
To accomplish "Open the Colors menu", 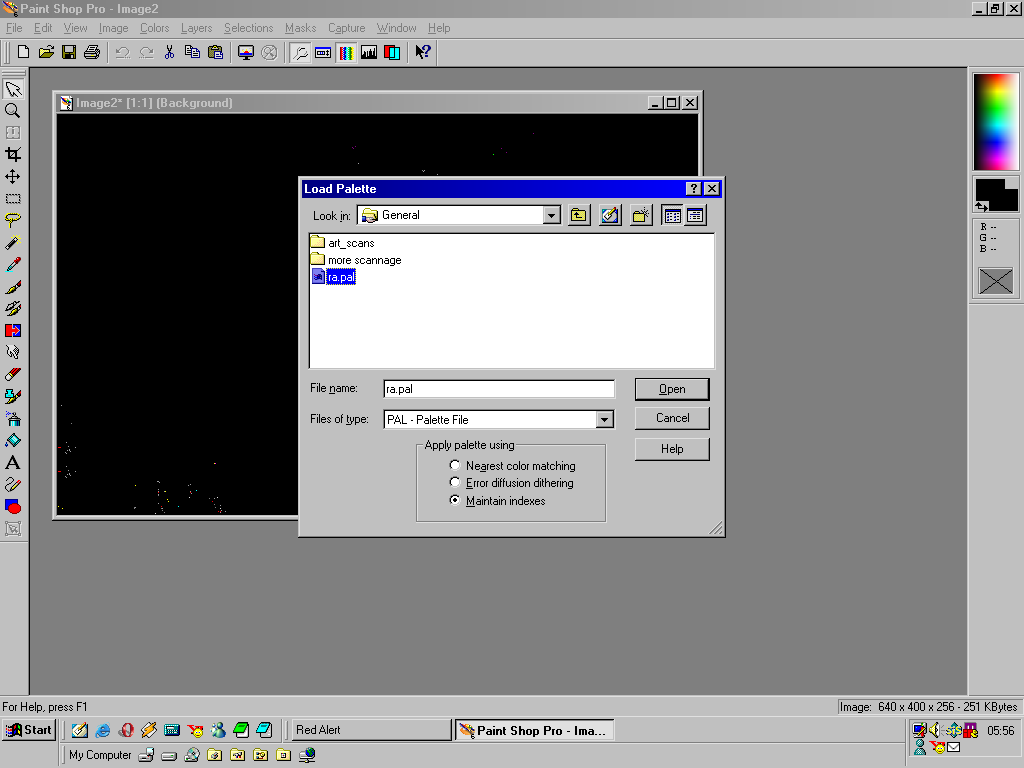I will pos(154,28).
